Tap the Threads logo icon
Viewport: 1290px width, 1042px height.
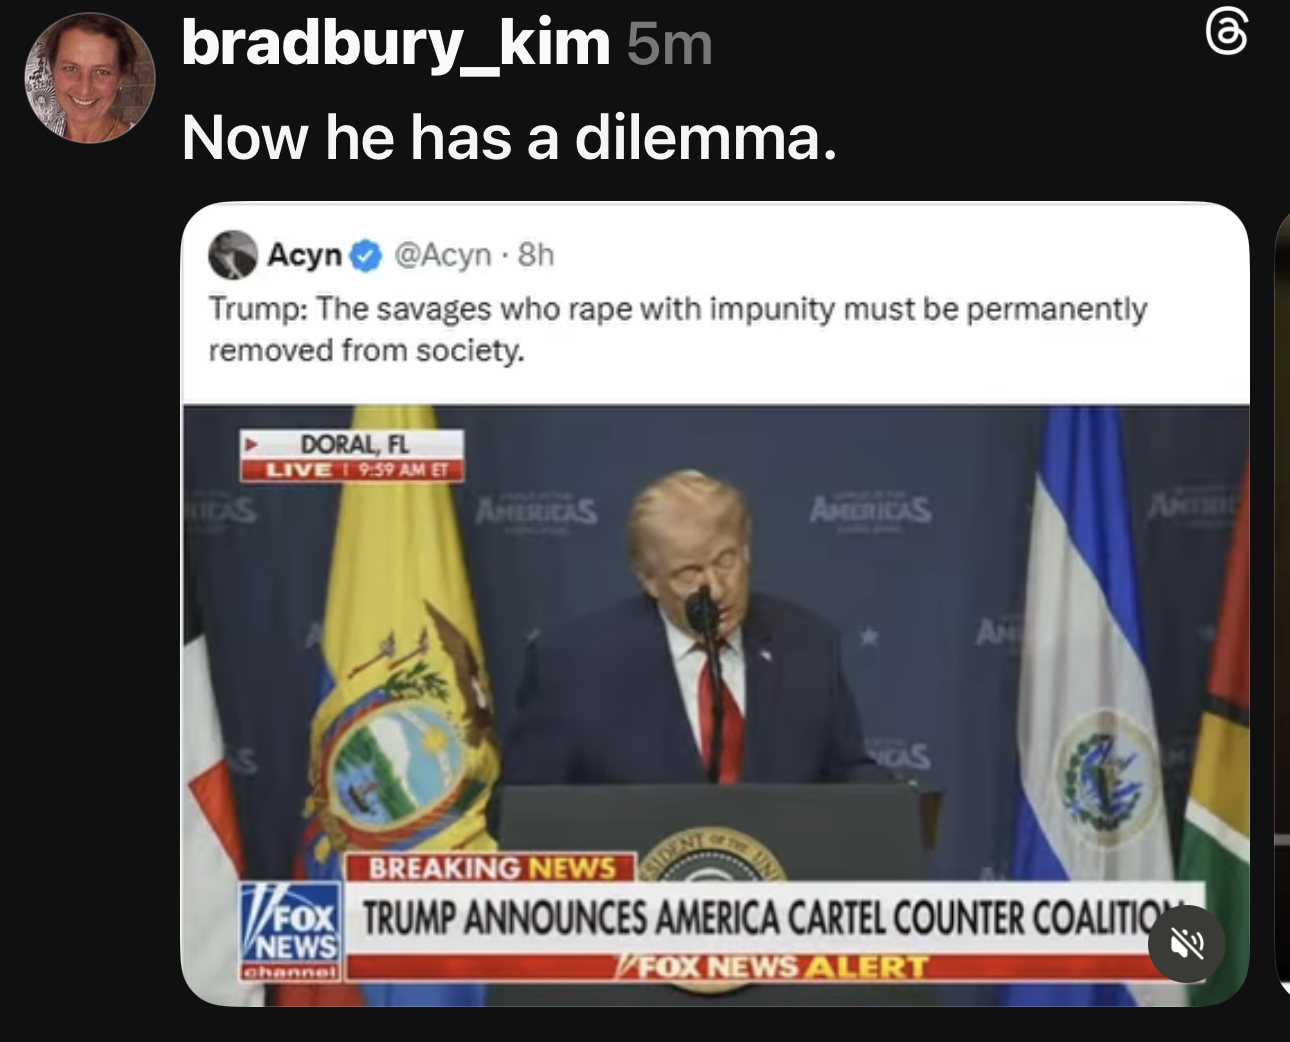coord(1226,31)
